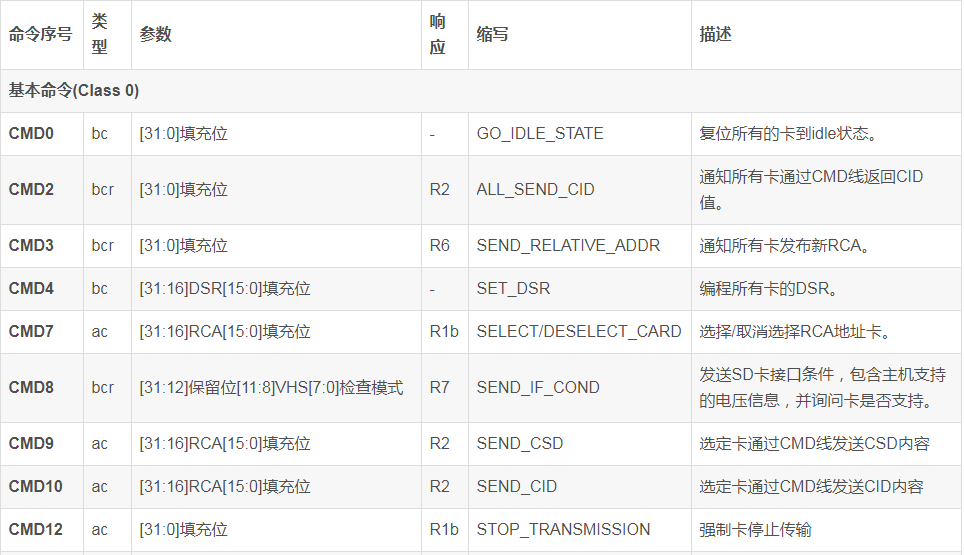Click the R7 response cell
Screen dimensions: 964x555
coord(440,387)
